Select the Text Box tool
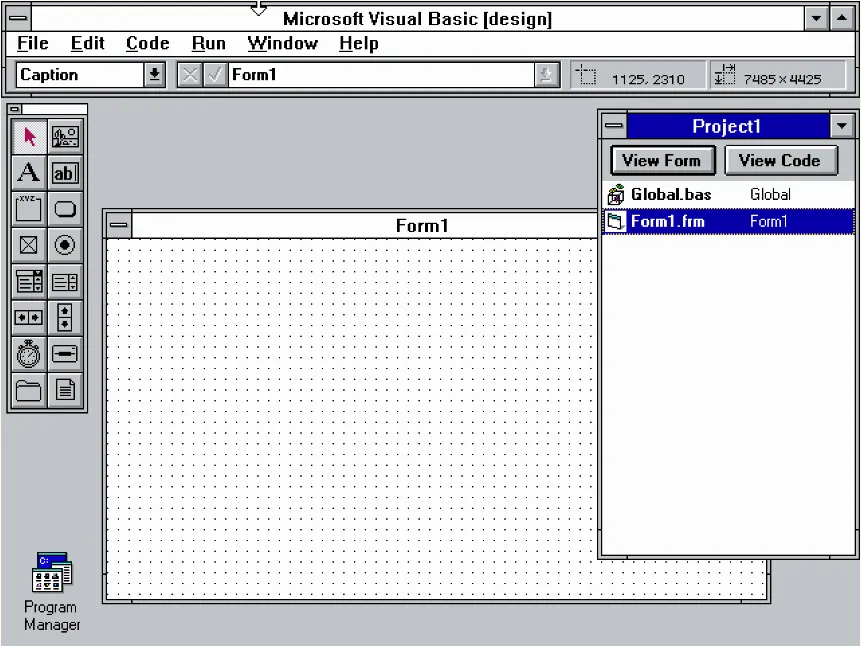This screenshot has height=646, width=861. 65,173
